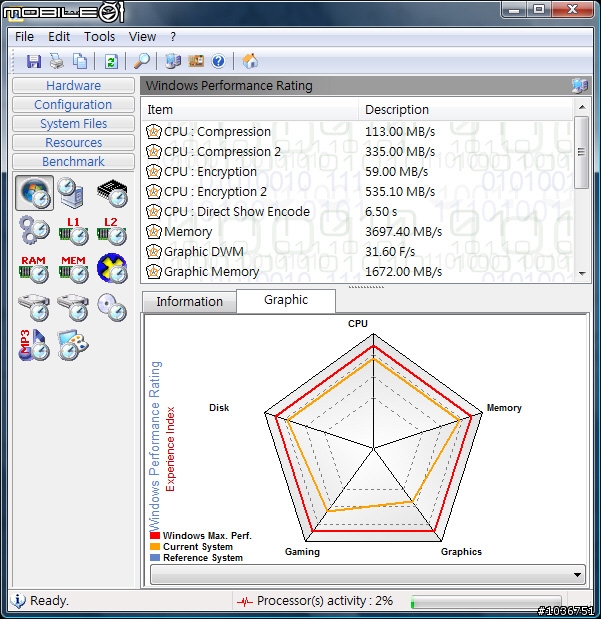601x619 pixels.
Task: Switch to the Graphic tab
Action: pos(286,300)
